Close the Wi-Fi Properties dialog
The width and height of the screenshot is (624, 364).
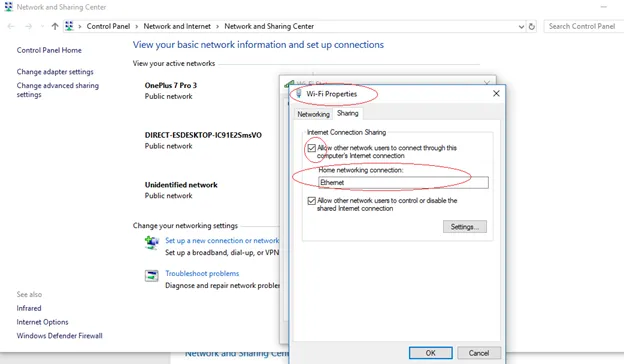click(496, 93)
